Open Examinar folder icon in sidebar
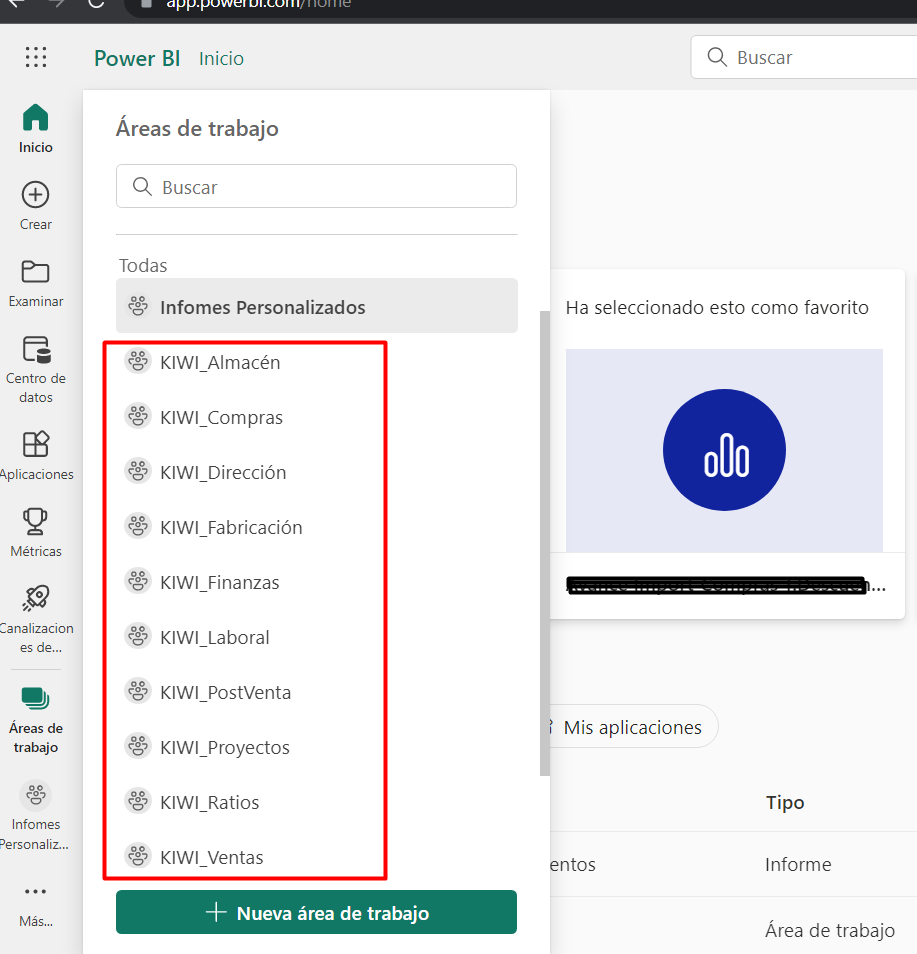 (x=35, y=271)
